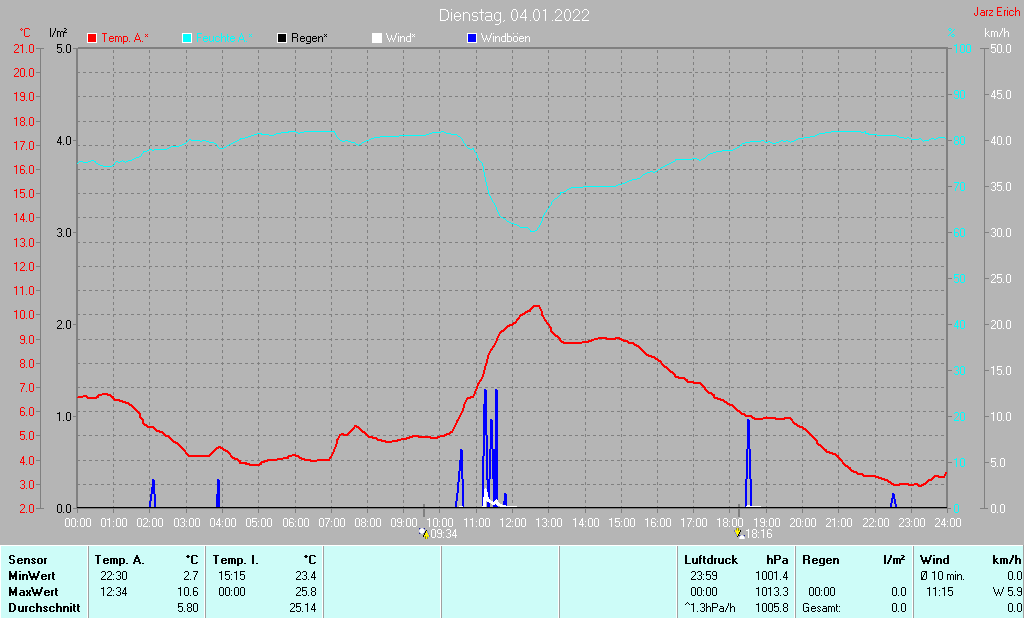Click the 'Luftdruck' column header
Image resolution: width=1024 pixels, height=618 pixels.
pos(711,561)
